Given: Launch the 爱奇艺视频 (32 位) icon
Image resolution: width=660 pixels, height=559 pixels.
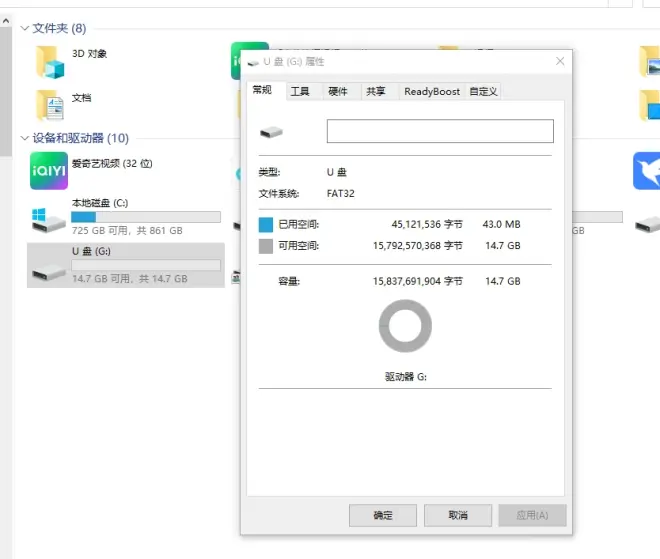Looking at the screenshot, I should [48, 170].
